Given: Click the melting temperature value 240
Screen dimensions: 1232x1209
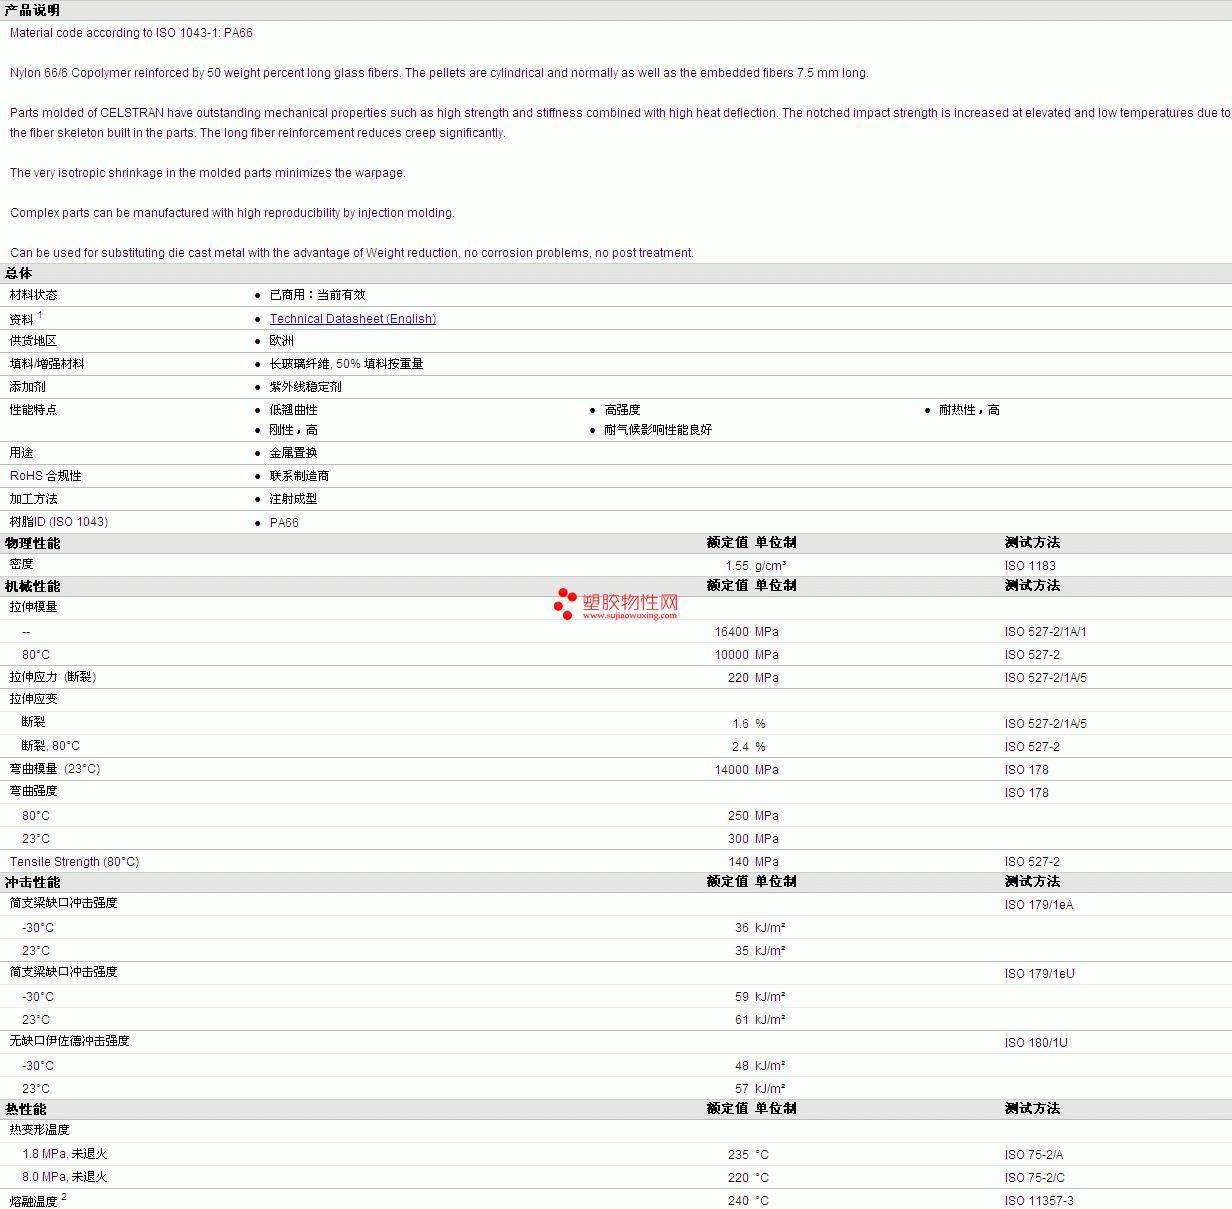Looking at the screenshot, I should [738, 1201].
